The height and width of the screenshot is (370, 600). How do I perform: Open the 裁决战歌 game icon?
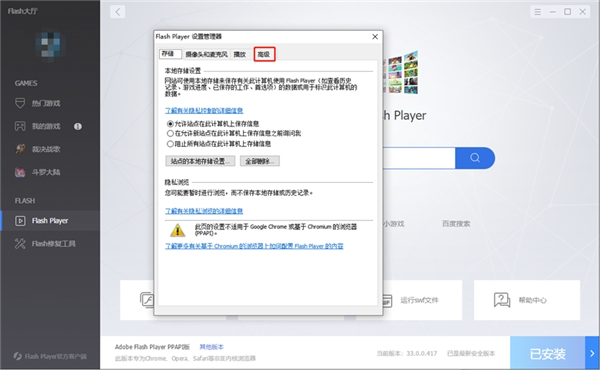click(x=20, y=149)
